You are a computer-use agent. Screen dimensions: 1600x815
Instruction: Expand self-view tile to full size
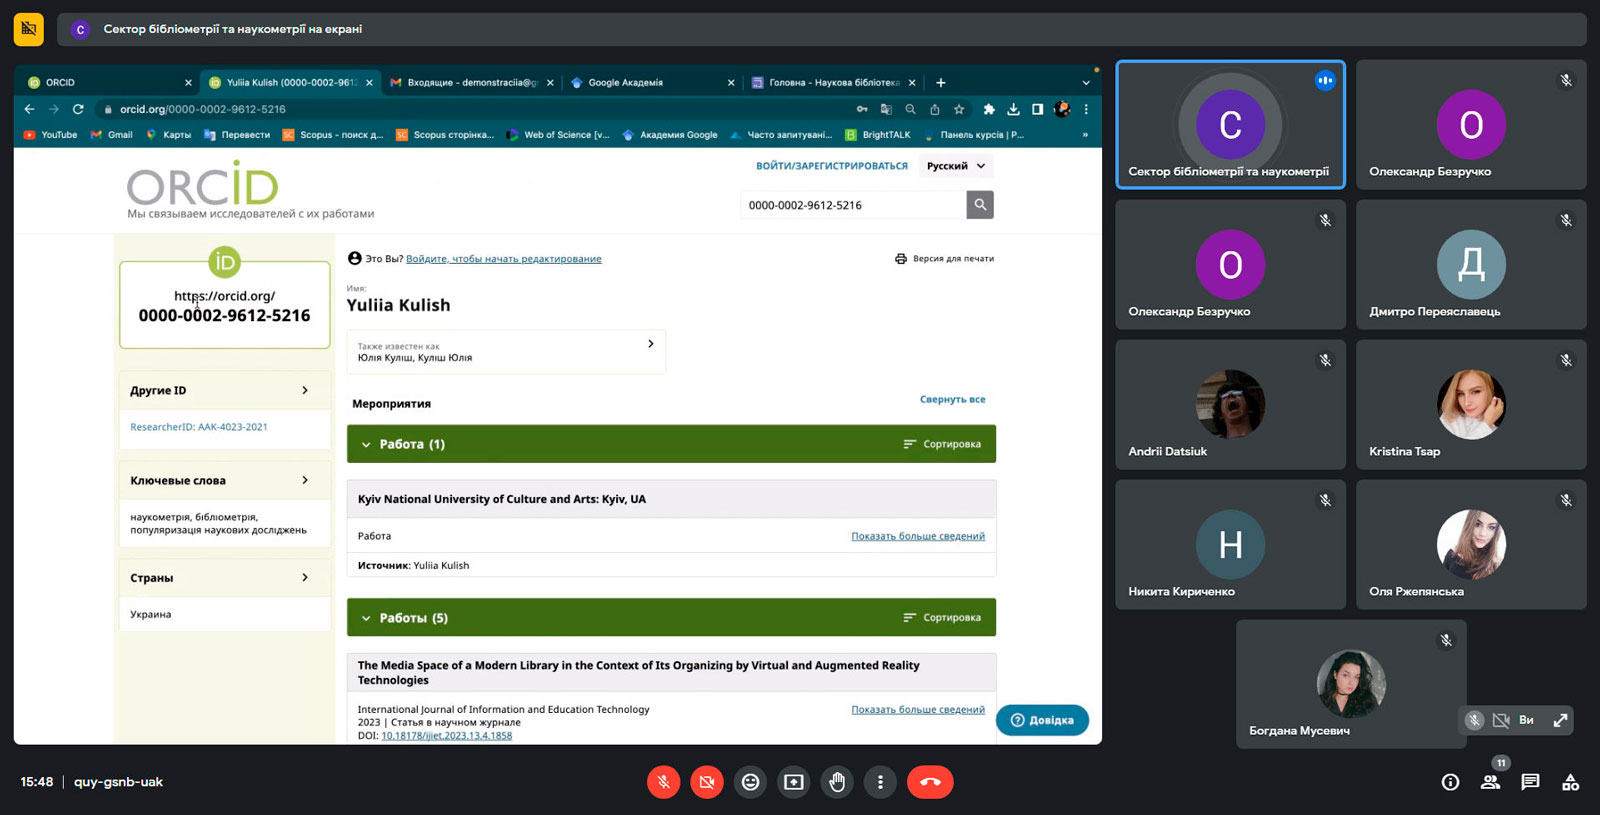click(x=1560, y=720)
